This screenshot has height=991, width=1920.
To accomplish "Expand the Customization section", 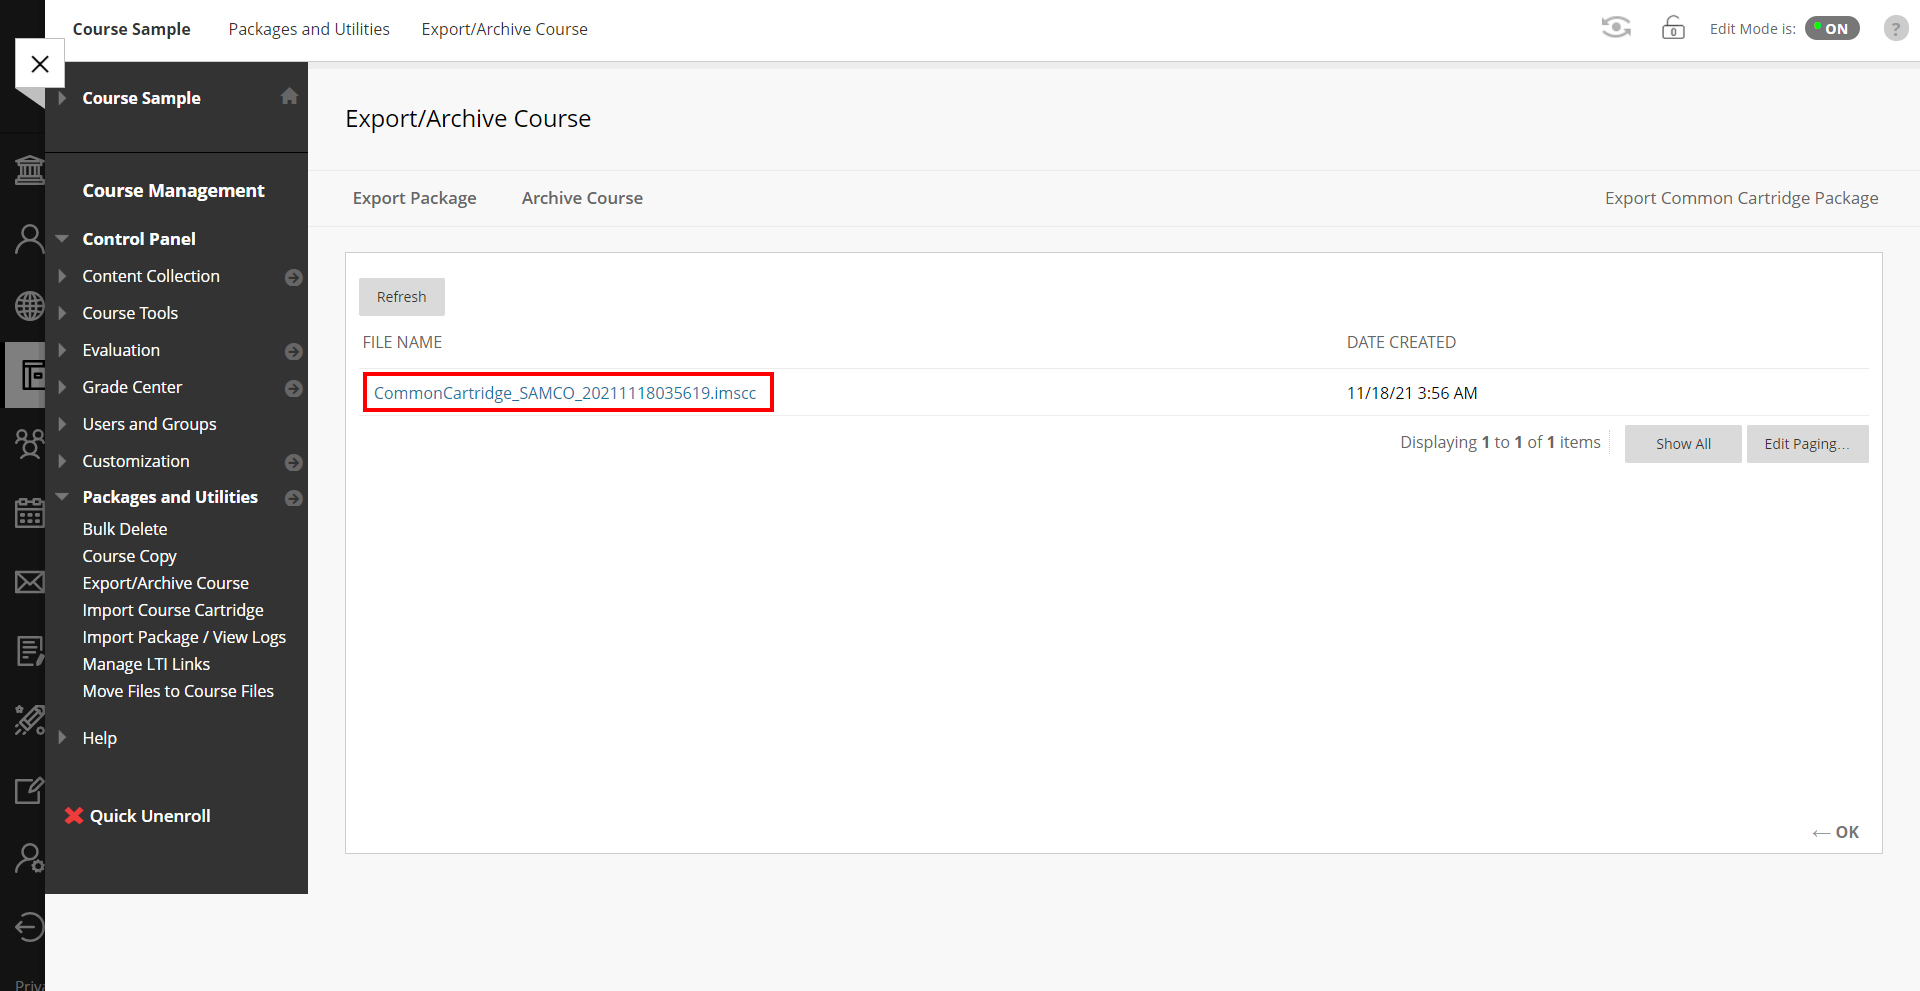I will (62, 461).
